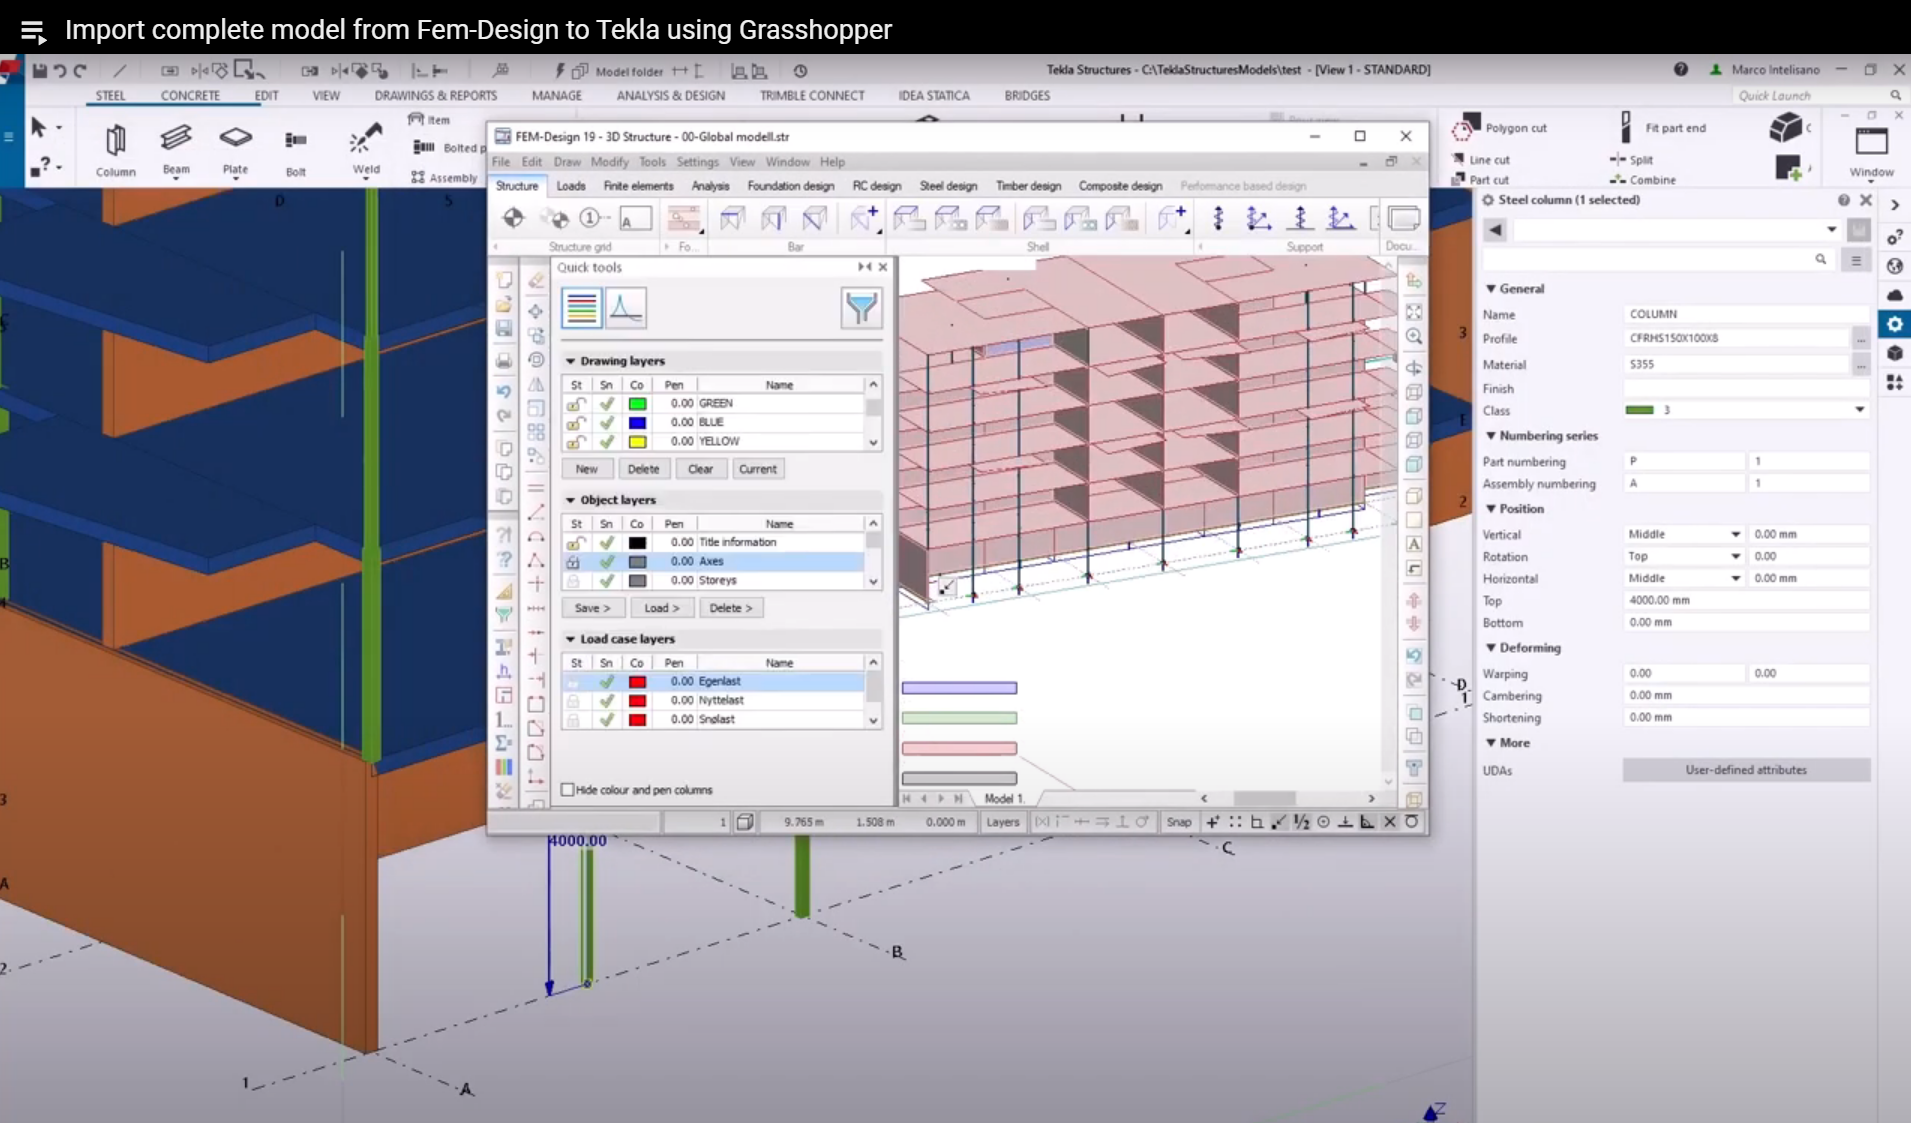The width and height of the screenshot is (1911, 1123).
Task: Collapse the Object layers section
Action: tap(570, 500)
